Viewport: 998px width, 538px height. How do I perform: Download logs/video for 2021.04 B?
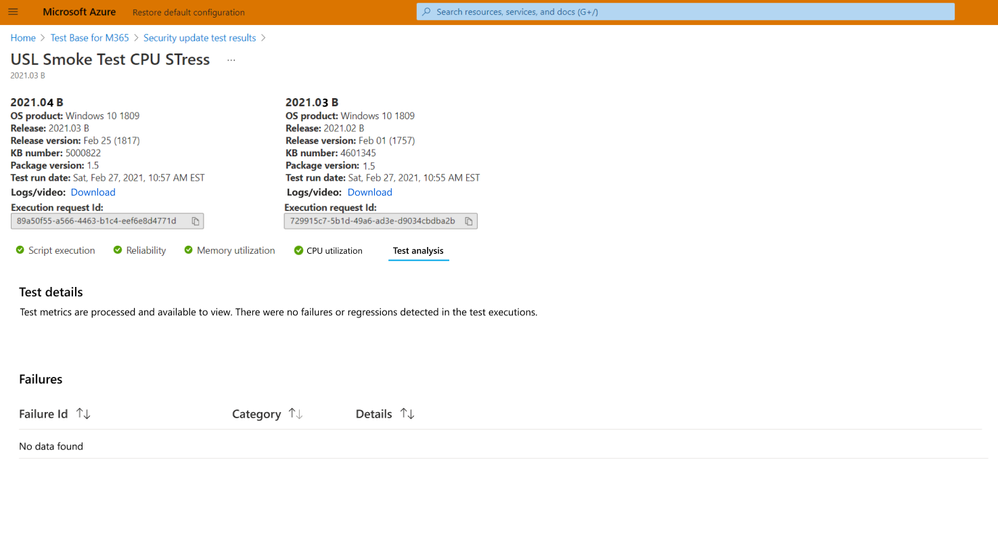93,192
